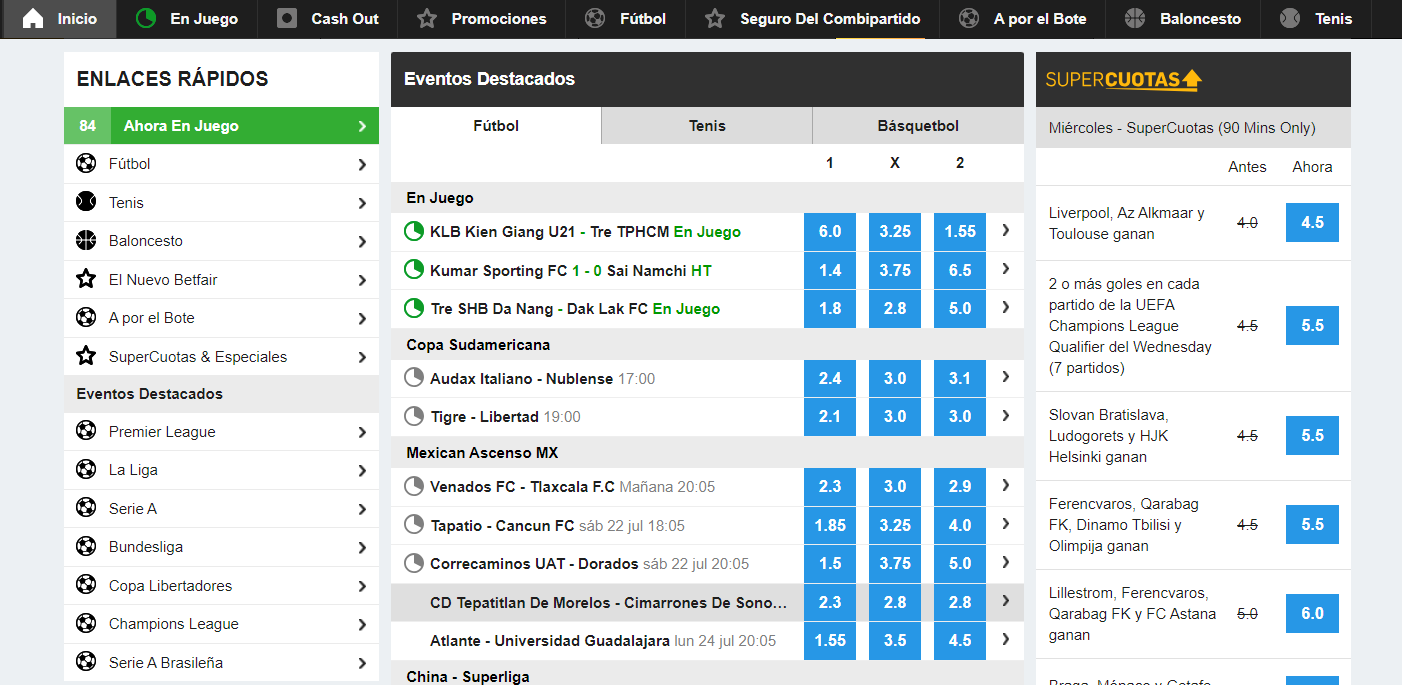This screenshot has height=685, width=1402.
Task: Select 6.0 SuperCuota for Lillestrom, Ferencvaros combo
Action: coord(1312,613)
